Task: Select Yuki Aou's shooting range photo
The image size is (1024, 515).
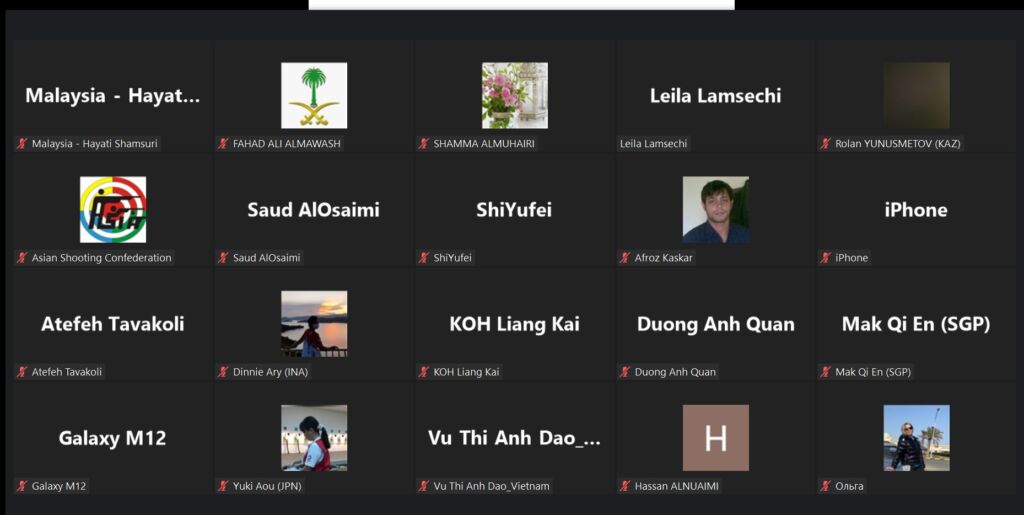Action: [314, 438]
